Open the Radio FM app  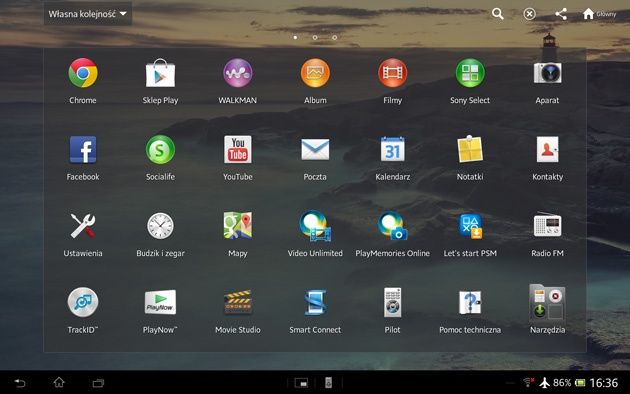coord(547,225)
